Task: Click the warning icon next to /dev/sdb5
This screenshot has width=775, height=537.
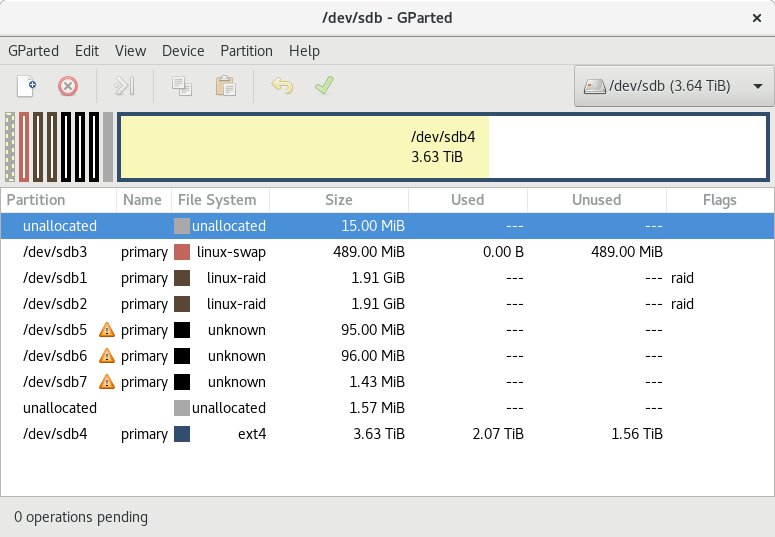Action: 107,330
